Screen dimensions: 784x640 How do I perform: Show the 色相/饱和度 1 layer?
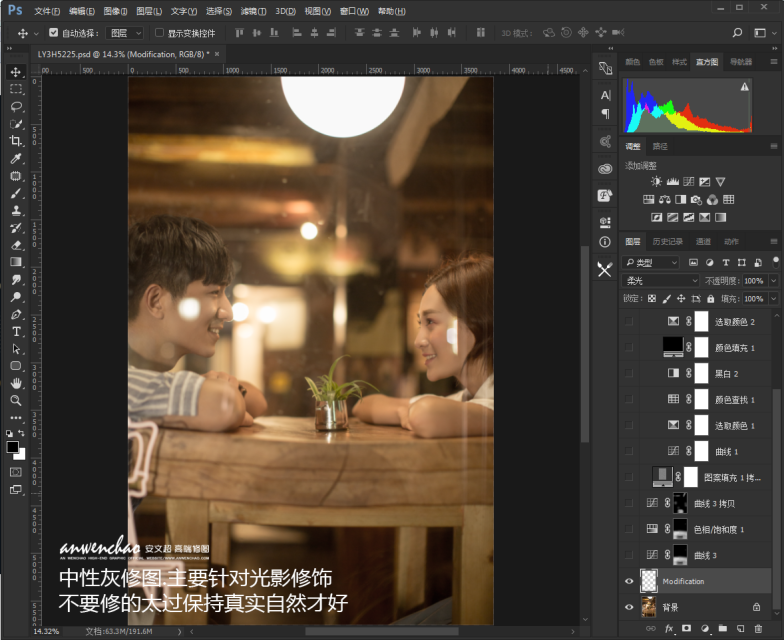pyautogui.click(x=629, y=529)
